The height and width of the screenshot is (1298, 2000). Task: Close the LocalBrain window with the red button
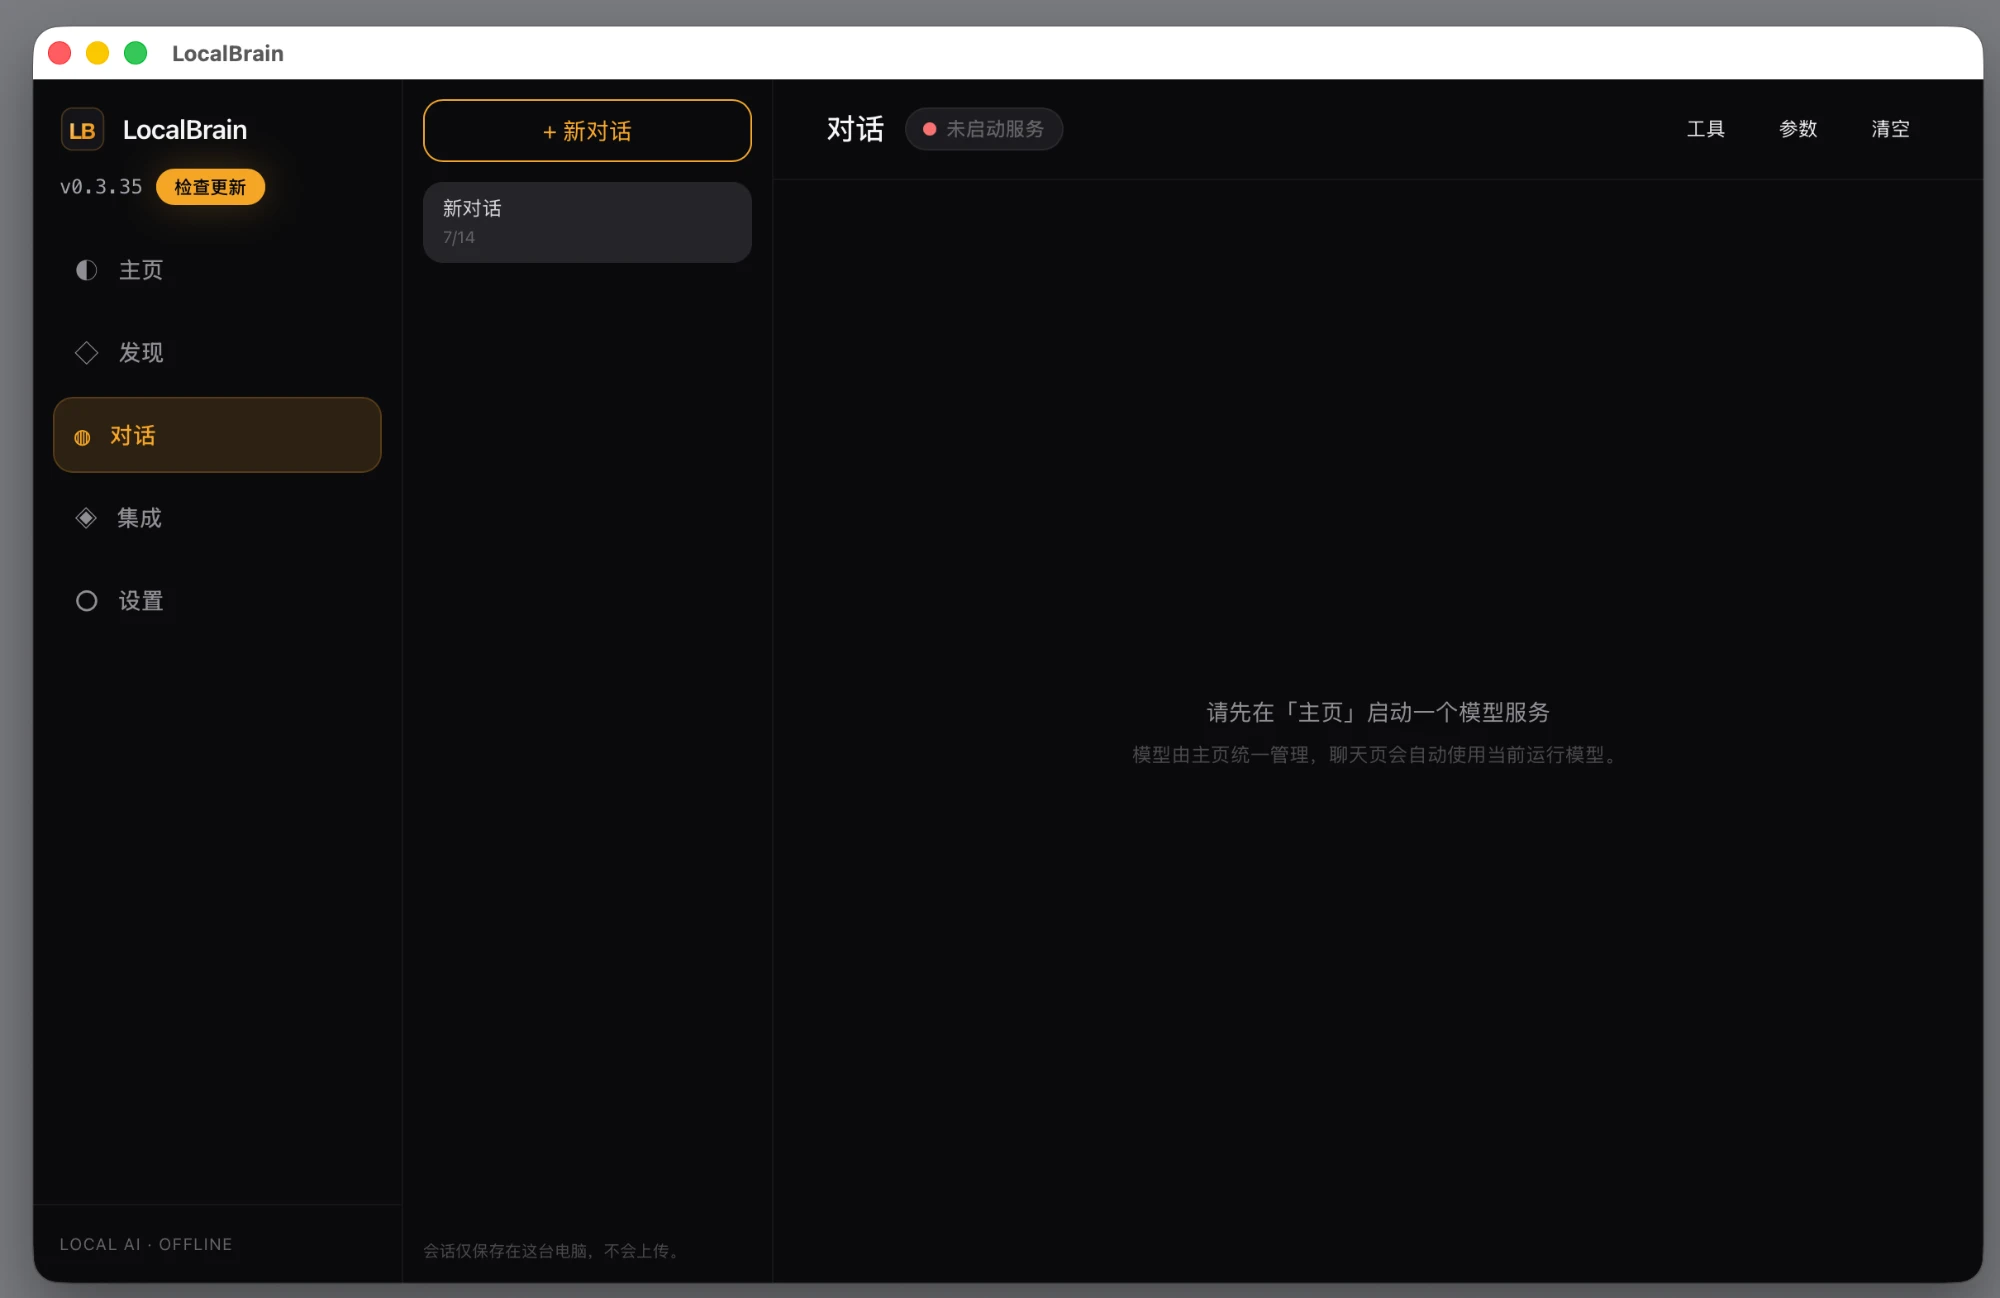(60, 53)
